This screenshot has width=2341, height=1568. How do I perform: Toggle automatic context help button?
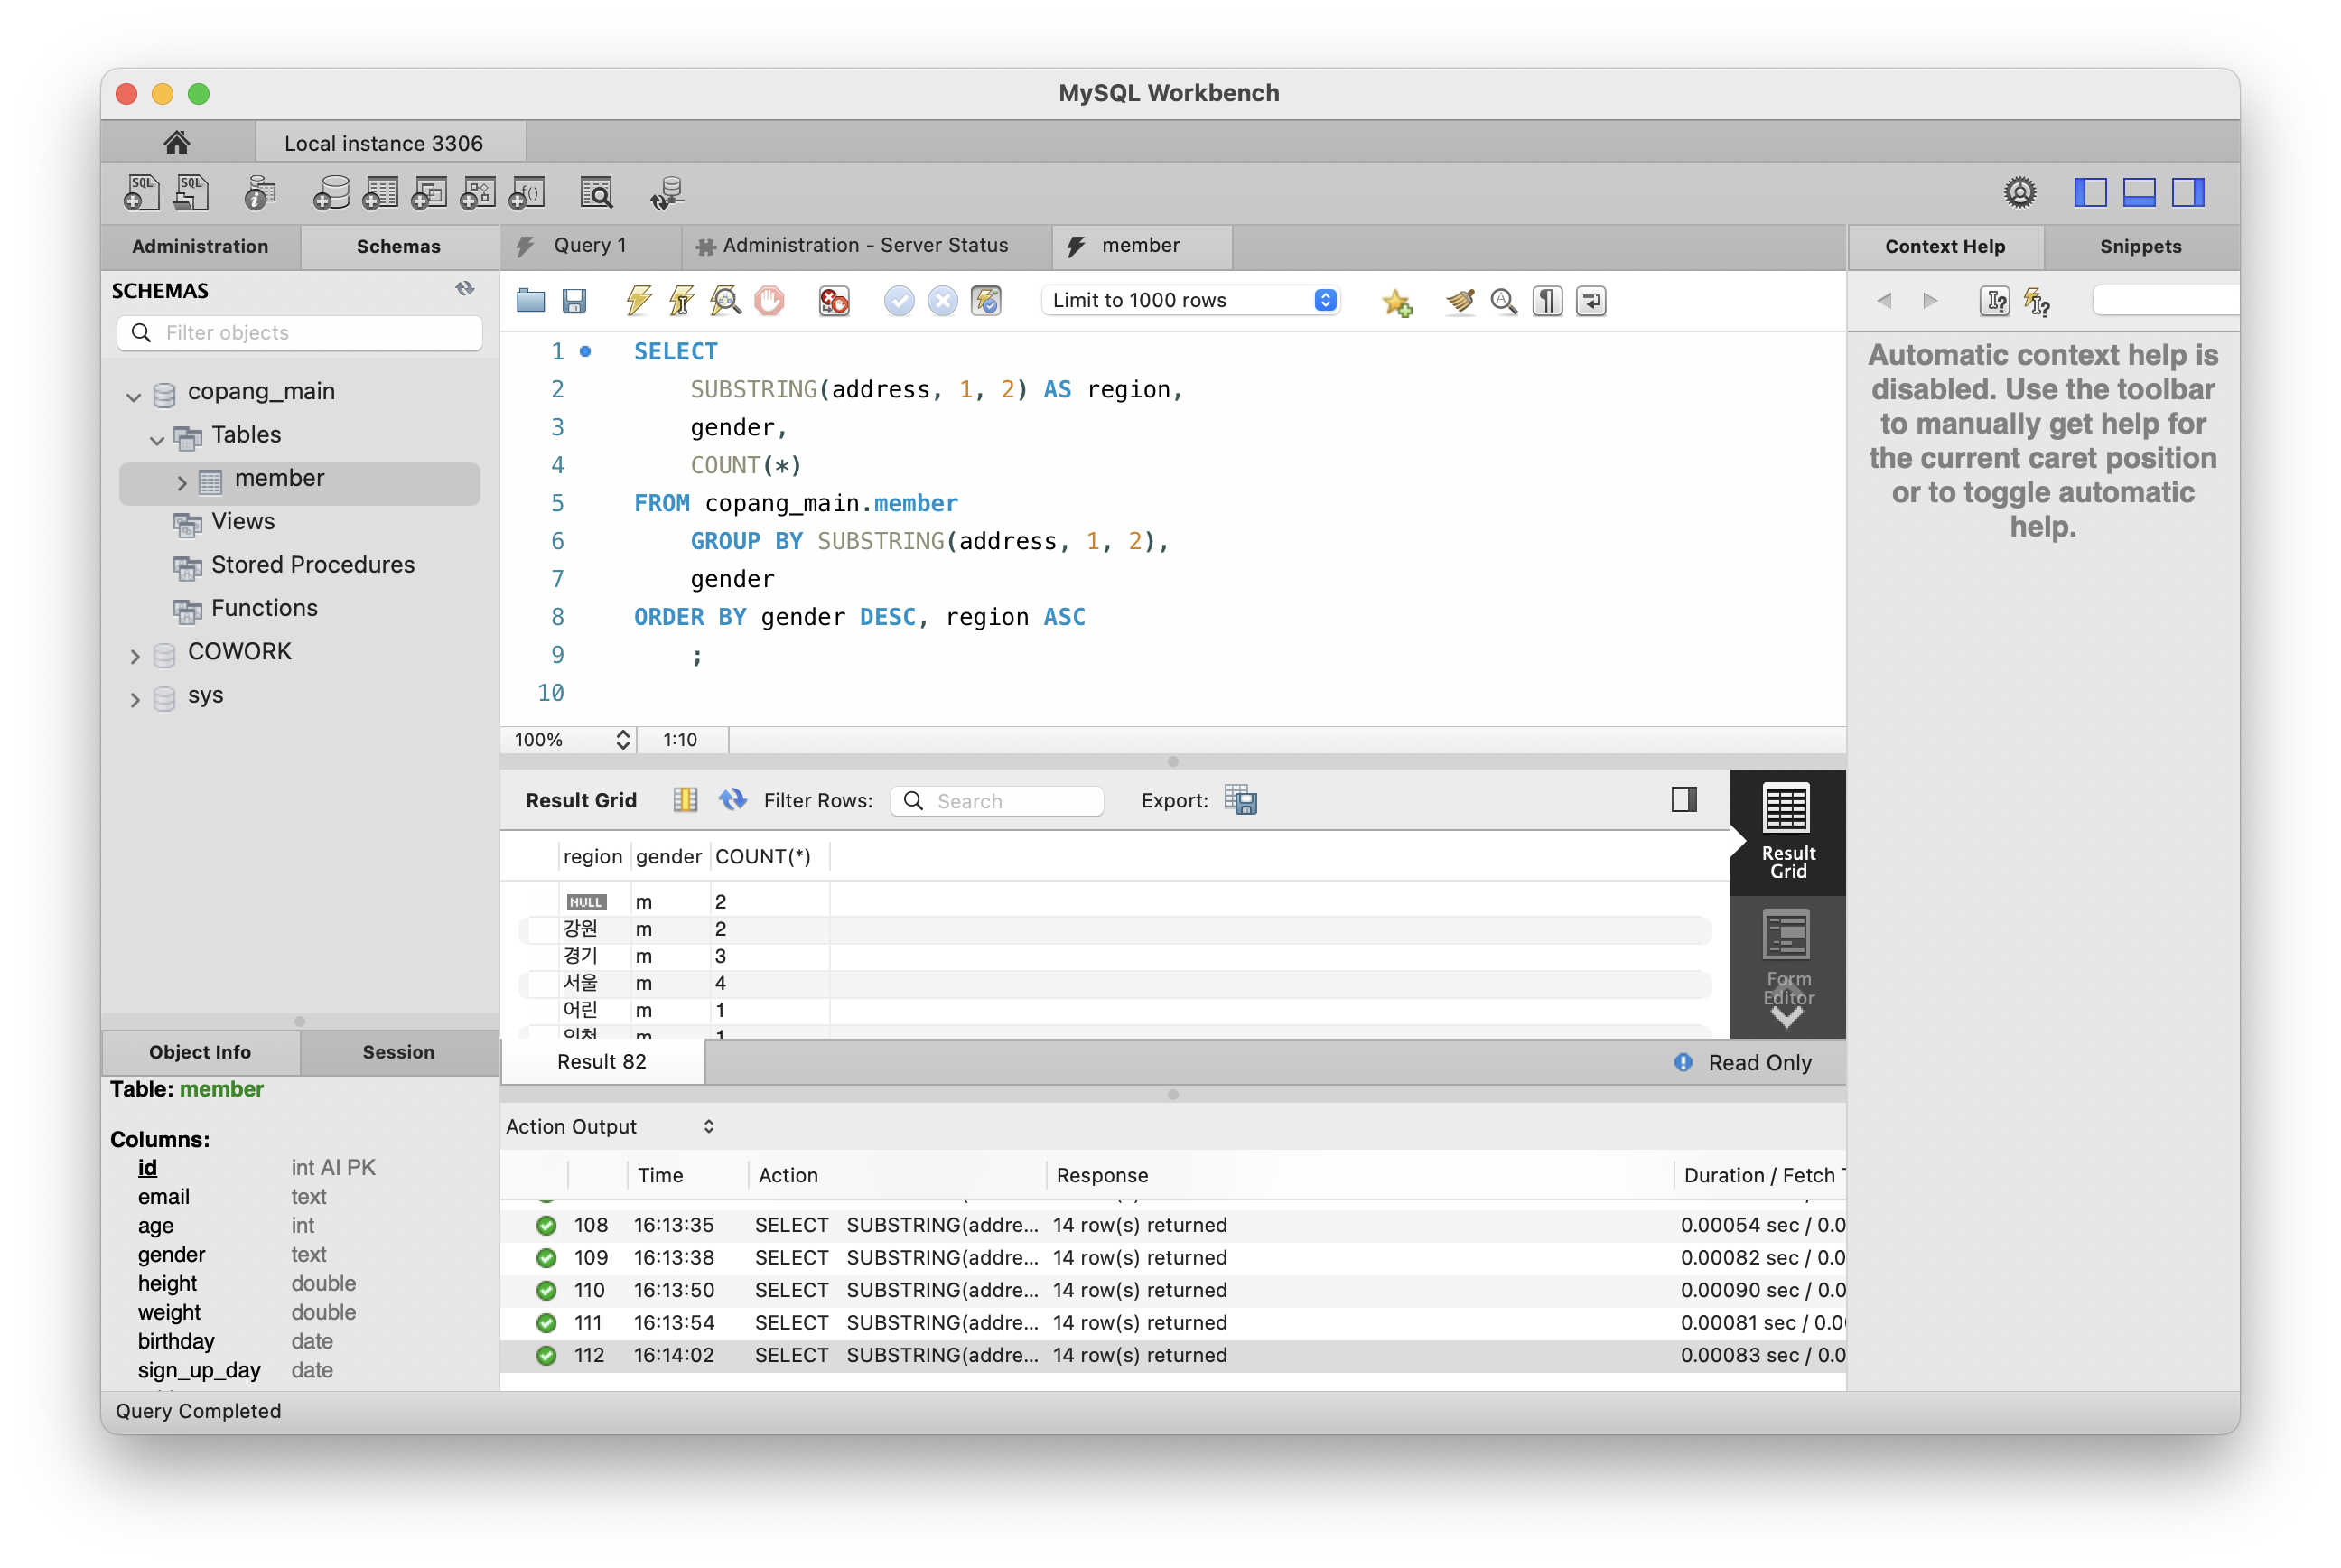(x=2037, y=300)
